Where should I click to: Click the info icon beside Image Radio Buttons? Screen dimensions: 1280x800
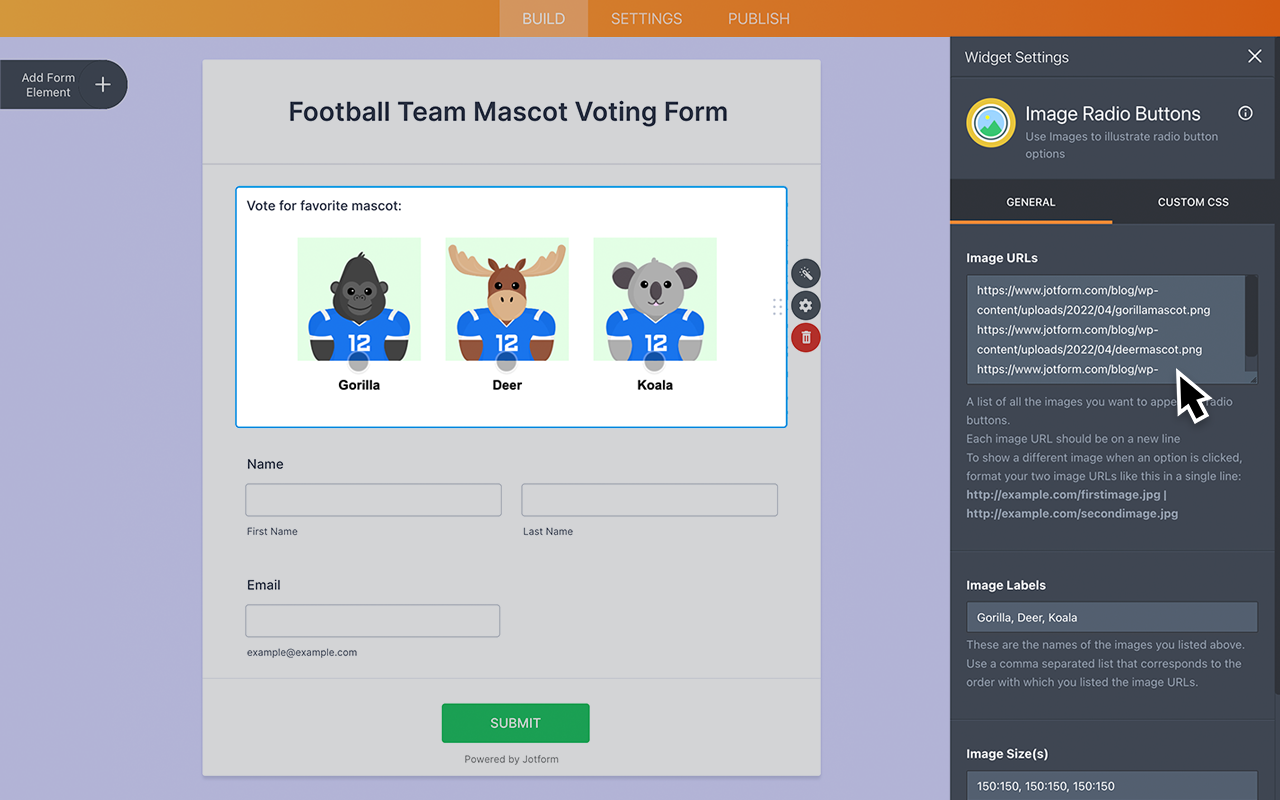[1244, 113]
